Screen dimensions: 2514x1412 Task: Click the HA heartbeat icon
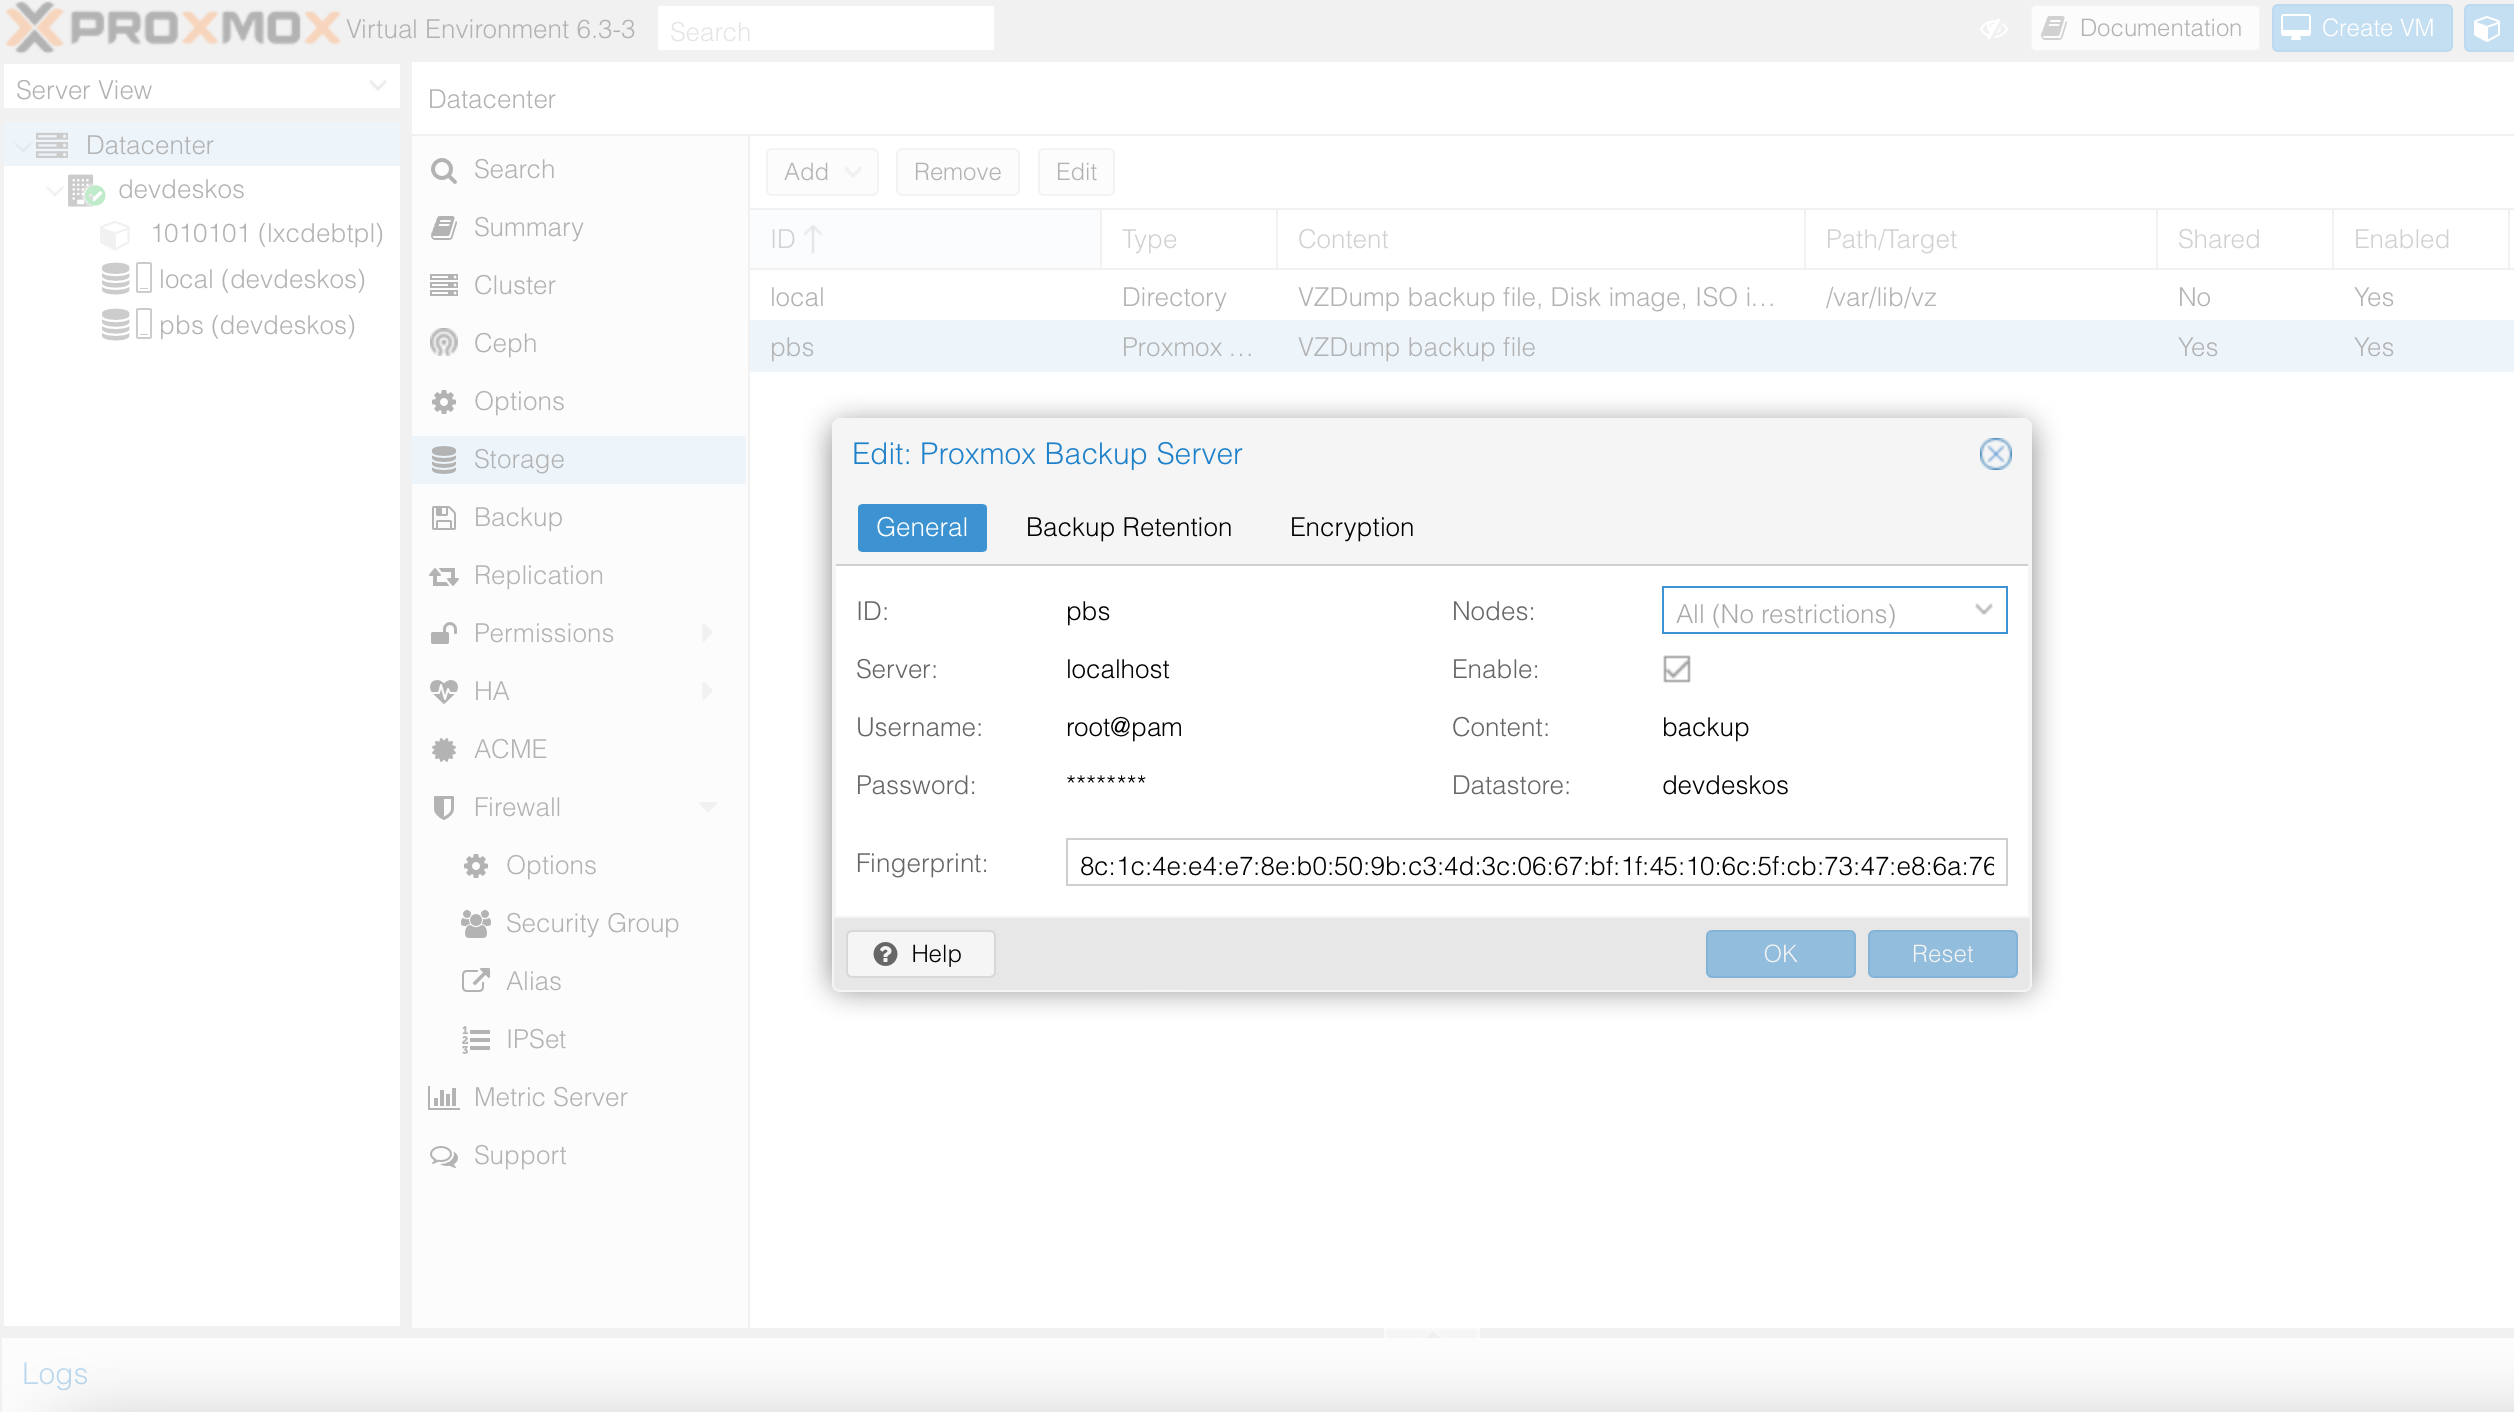click(444, 692)
